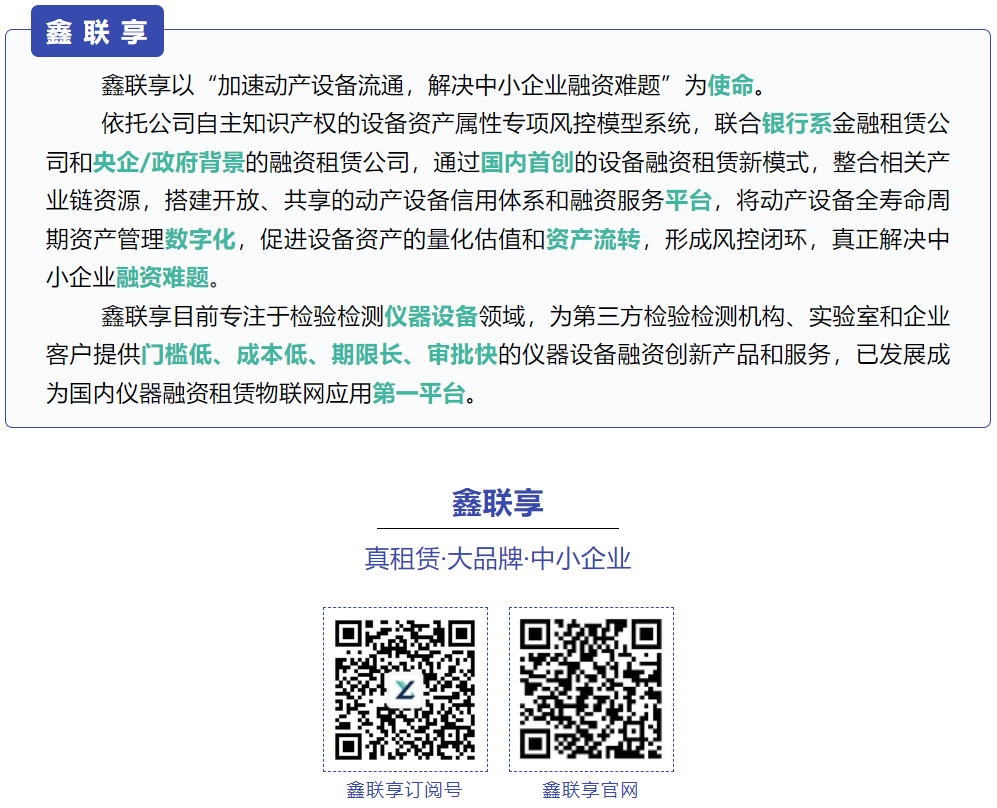Viewport: 997px width, 808px height.
Task: Click the 鑫联享官网 caption
Action: coord(590,790)
